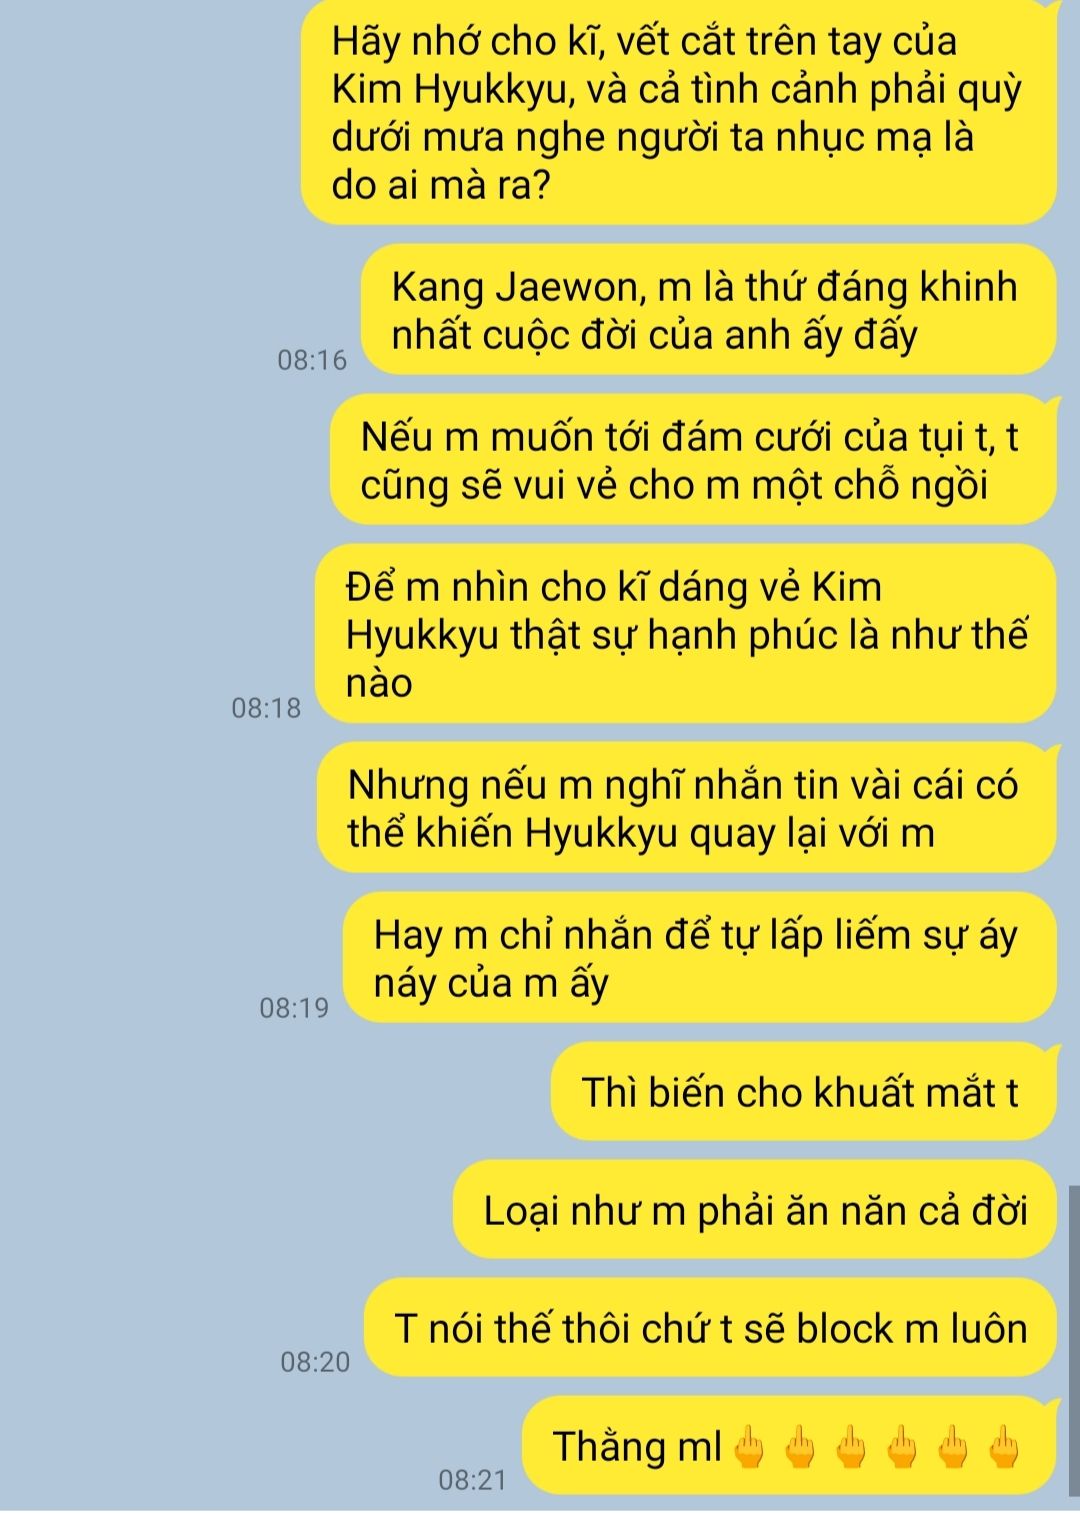
Task: Select the 'Hay m chỉ nhắn' message
Action: [700, 958]
